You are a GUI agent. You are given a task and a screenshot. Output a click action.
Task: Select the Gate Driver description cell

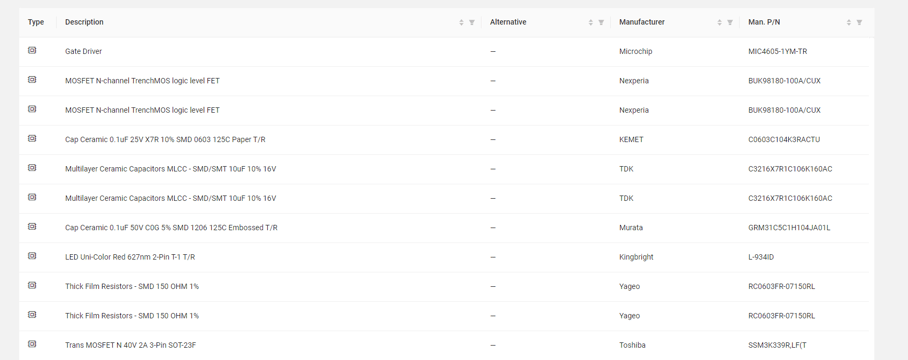[x=83, y=52]
